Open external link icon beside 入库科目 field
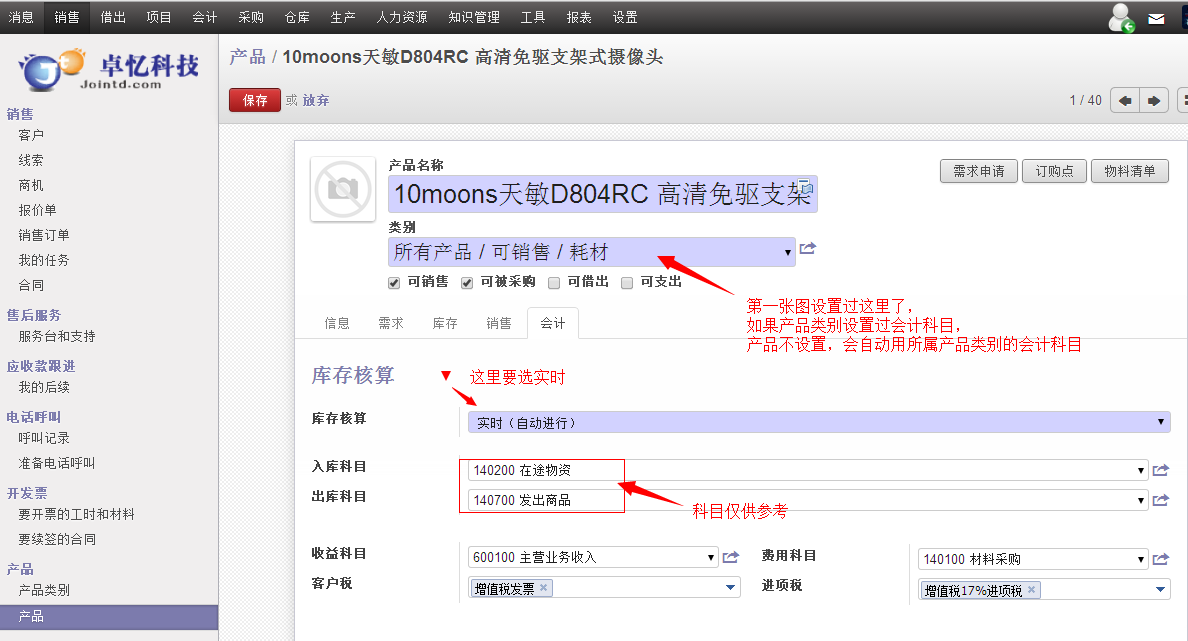The image size is (1188, 641). [1160, 470]
